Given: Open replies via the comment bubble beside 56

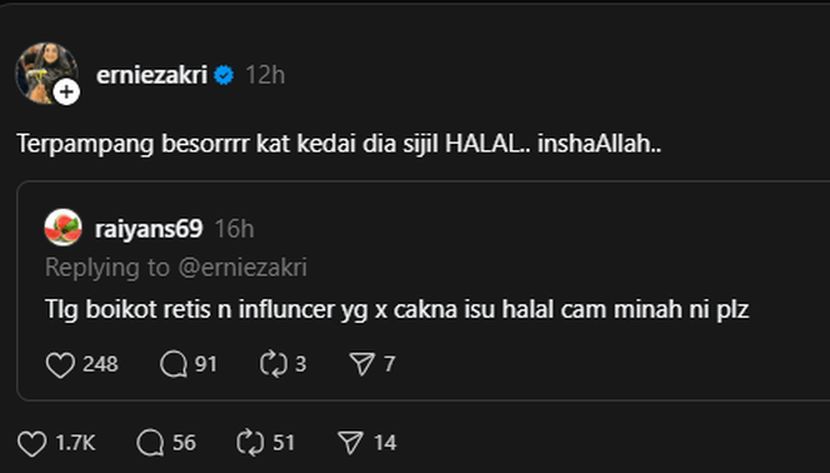Looking at the screenshot, I should click(x=150, y=442).
